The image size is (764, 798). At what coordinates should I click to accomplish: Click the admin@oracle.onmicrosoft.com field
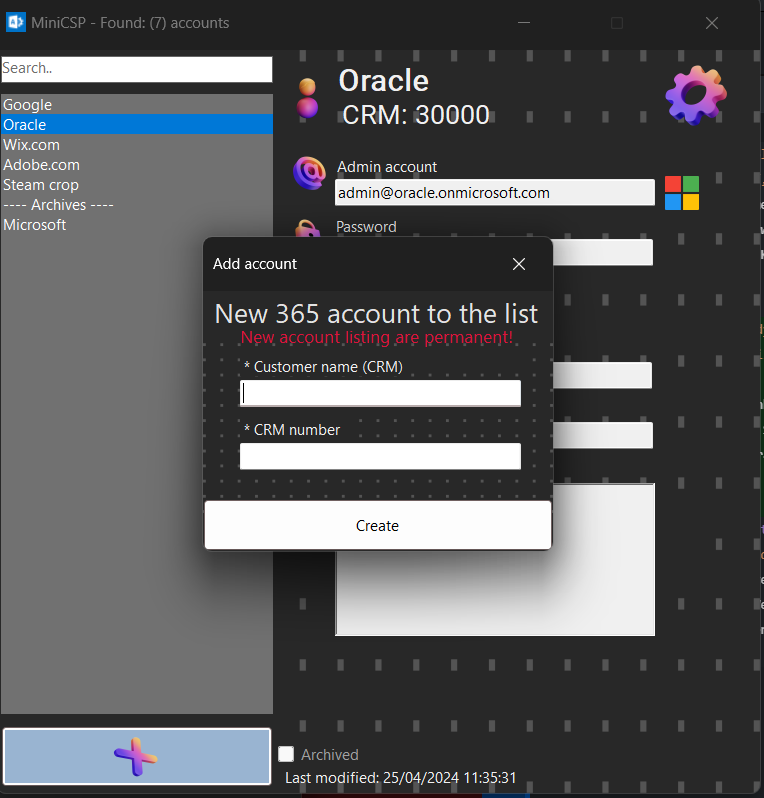[495, 192]
